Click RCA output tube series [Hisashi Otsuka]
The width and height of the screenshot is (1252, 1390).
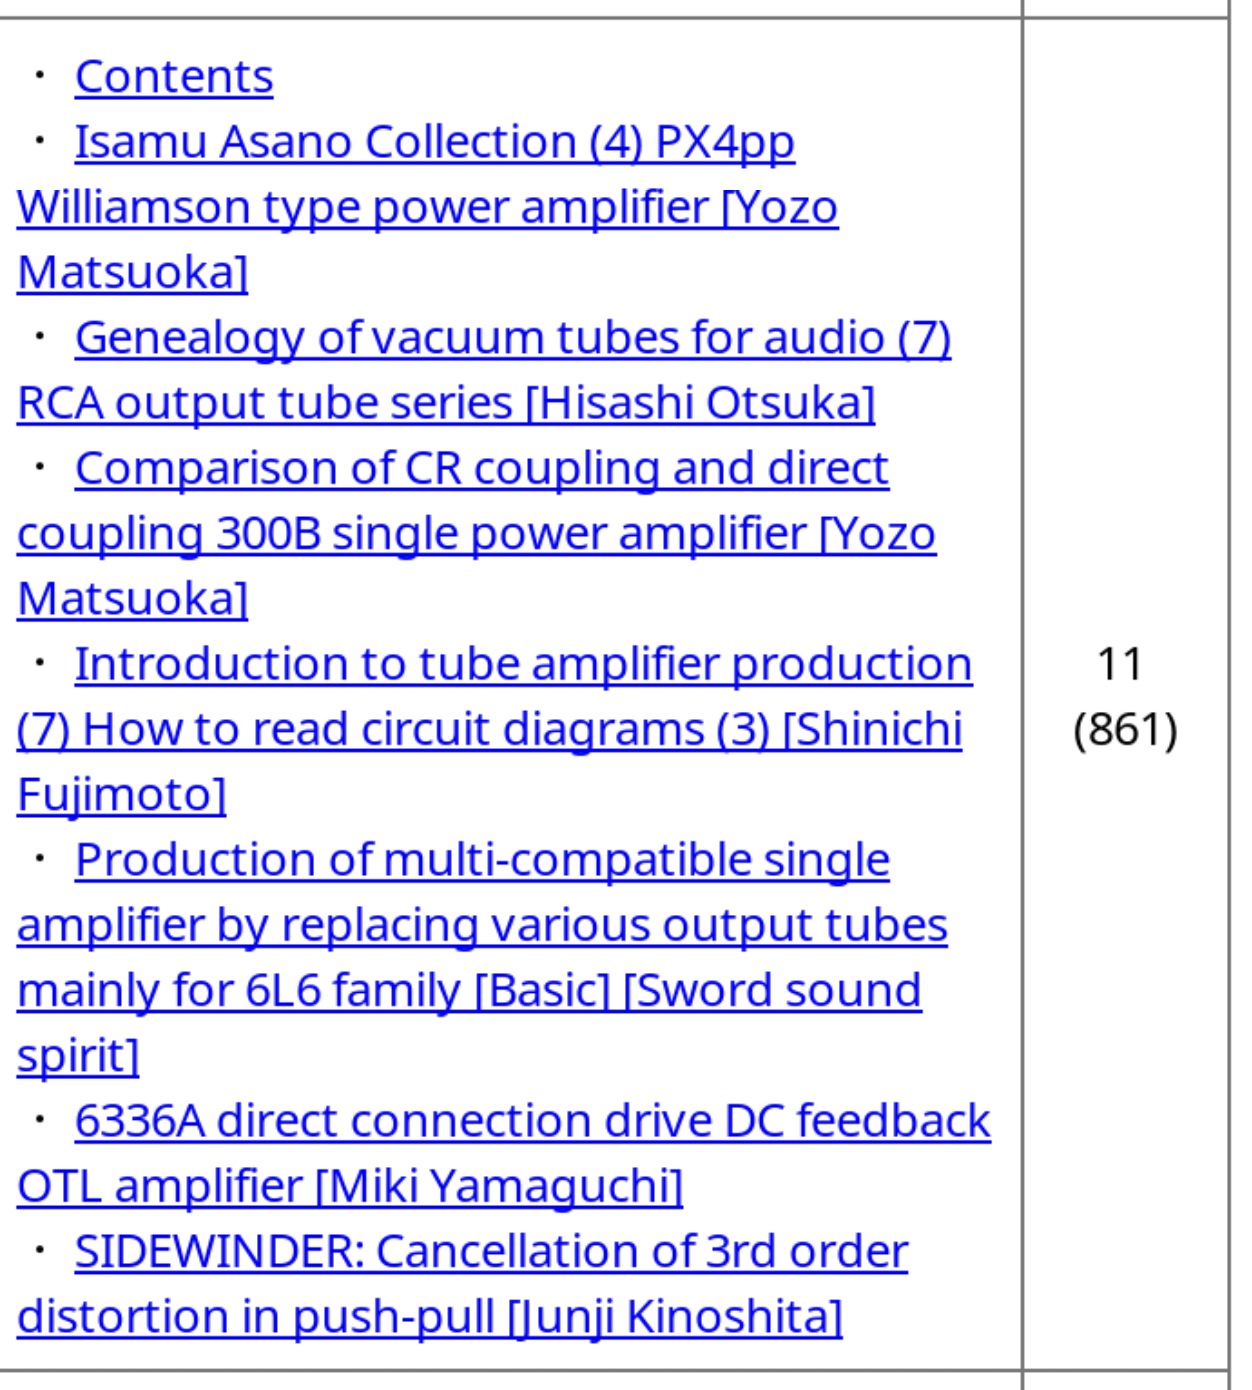(446, 403)
